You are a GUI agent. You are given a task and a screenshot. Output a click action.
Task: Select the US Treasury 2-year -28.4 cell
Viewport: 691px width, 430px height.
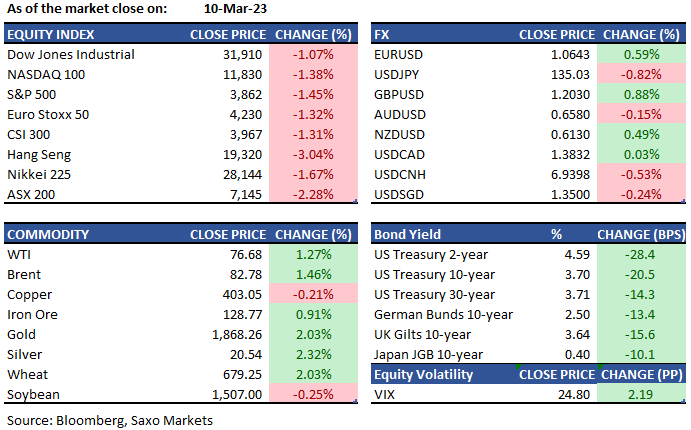[642, 254]
